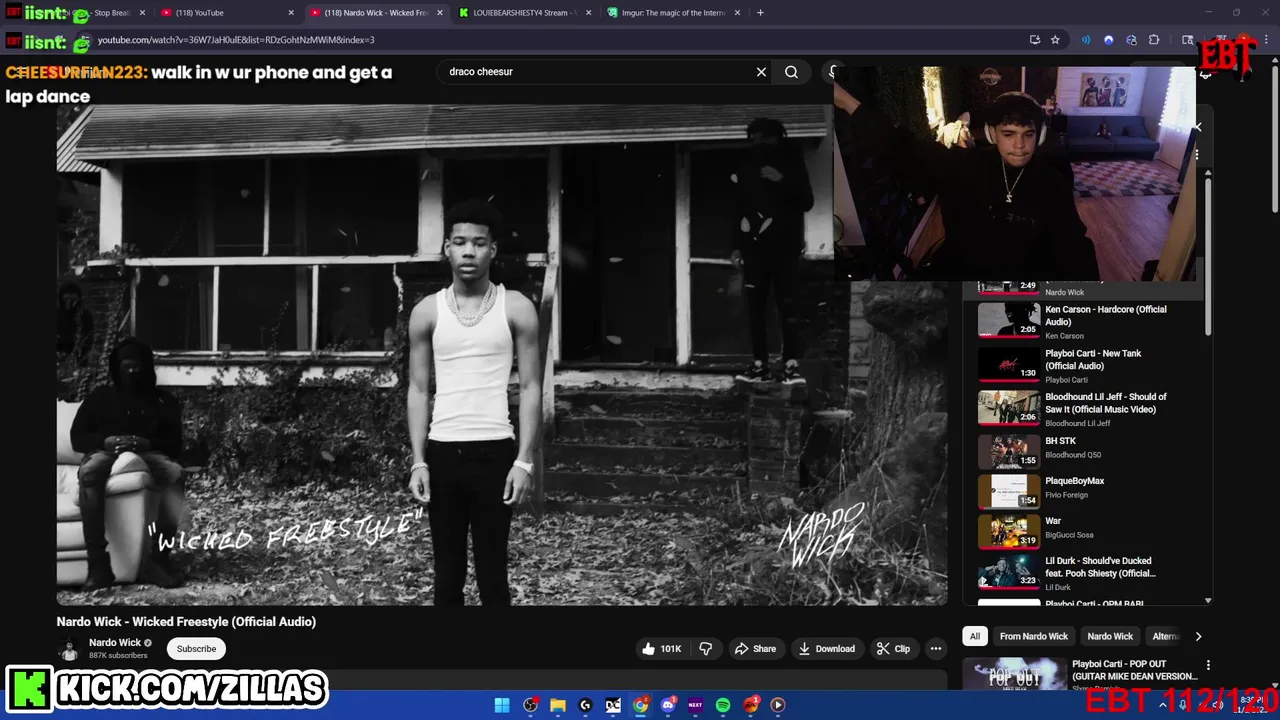1280x720 pixels.
Task: Expand next filter chips arrow
Action: point(1198,636)
